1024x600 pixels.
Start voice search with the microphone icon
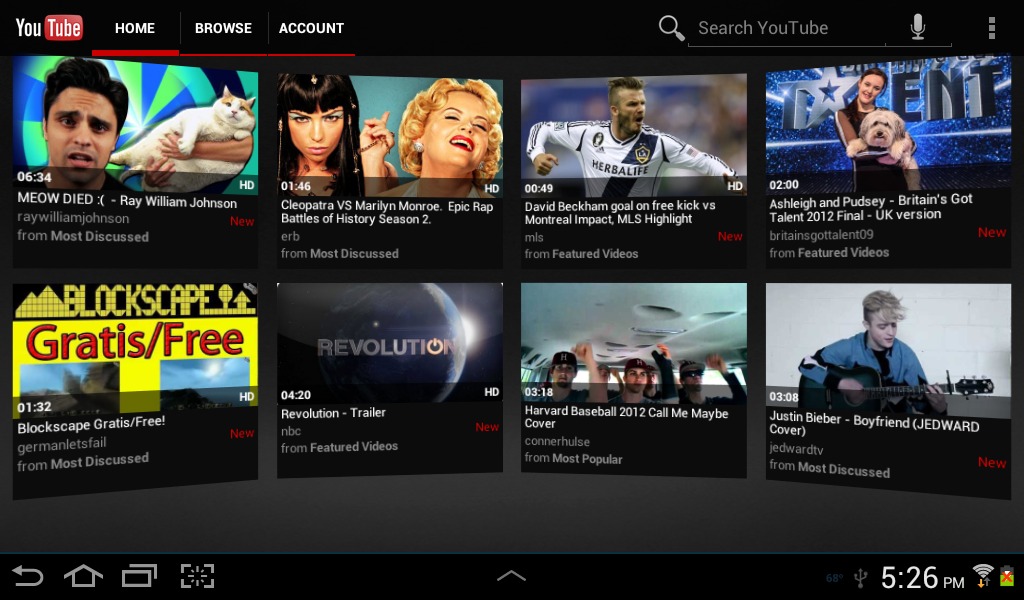coord(918,27)
